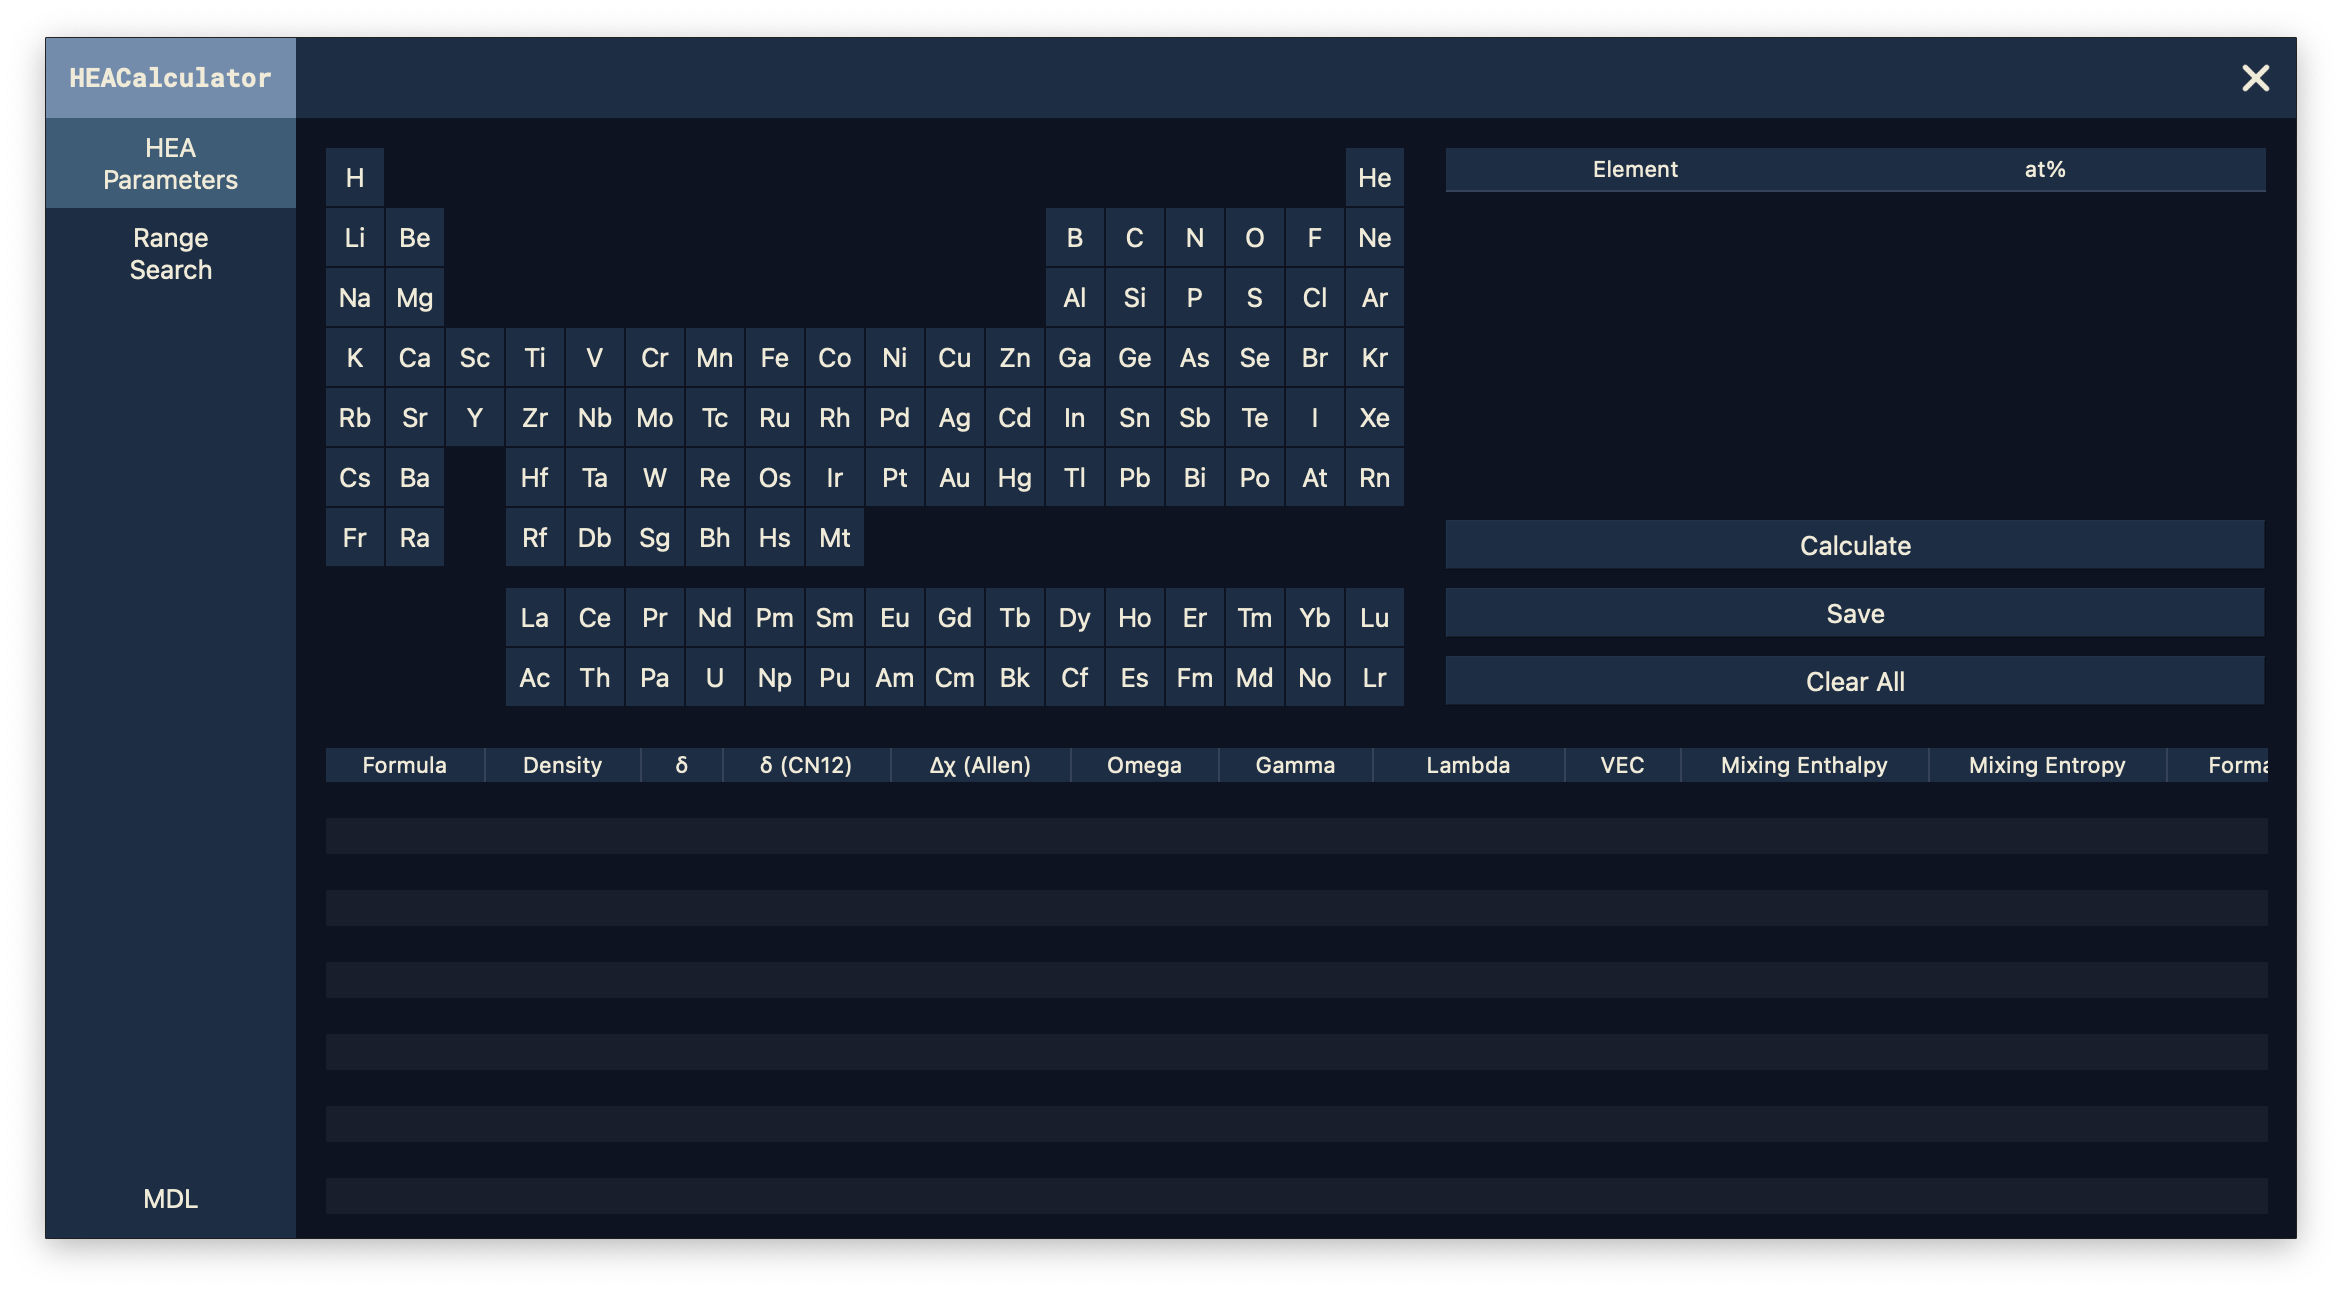2342x1292 pixels.
Task: Click the δ (CN12) column header
Action: (806, 765)
